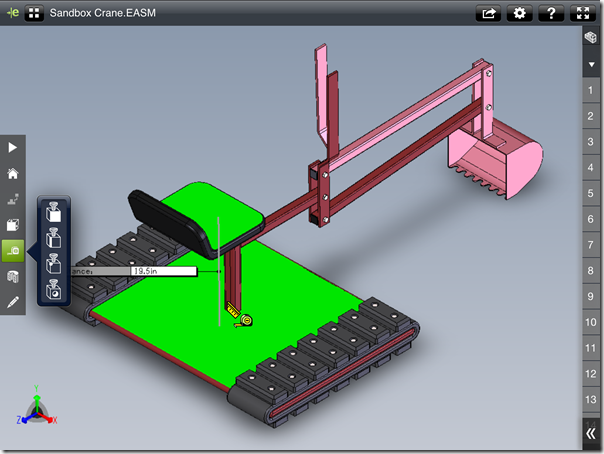
Task: Open the settings gear
Action: [x=519, y=13]
